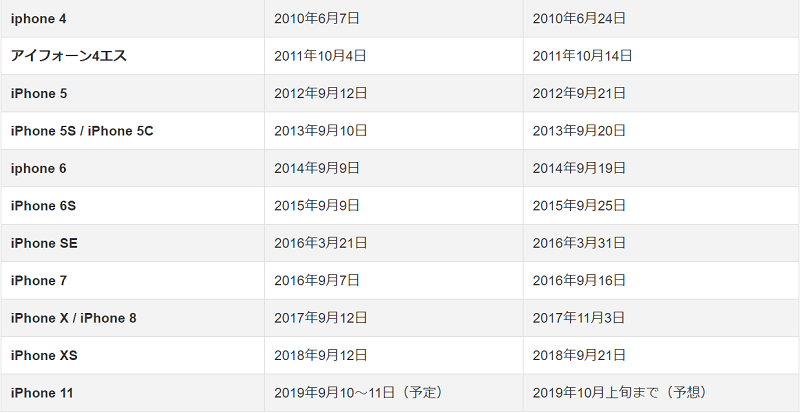Select the iPhone X / iPhone 8 label

pos(73,318)
